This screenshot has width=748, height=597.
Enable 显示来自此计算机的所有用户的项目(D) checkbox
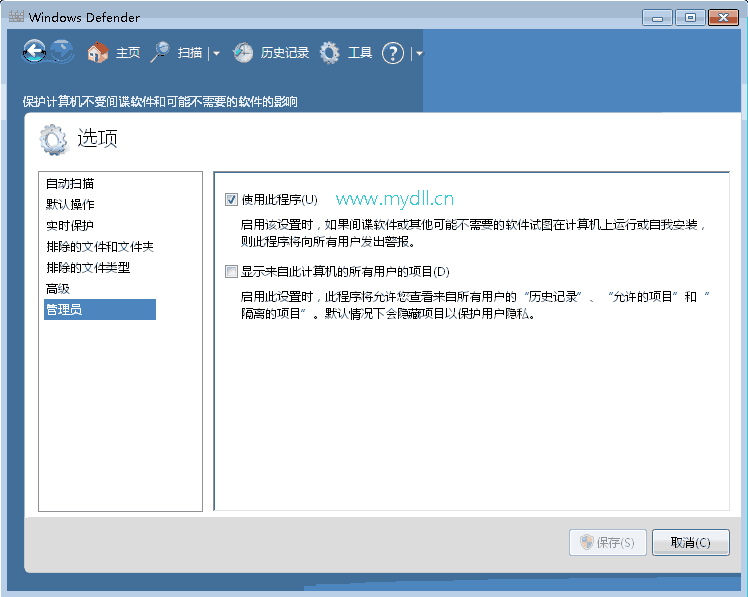[231, 272]
